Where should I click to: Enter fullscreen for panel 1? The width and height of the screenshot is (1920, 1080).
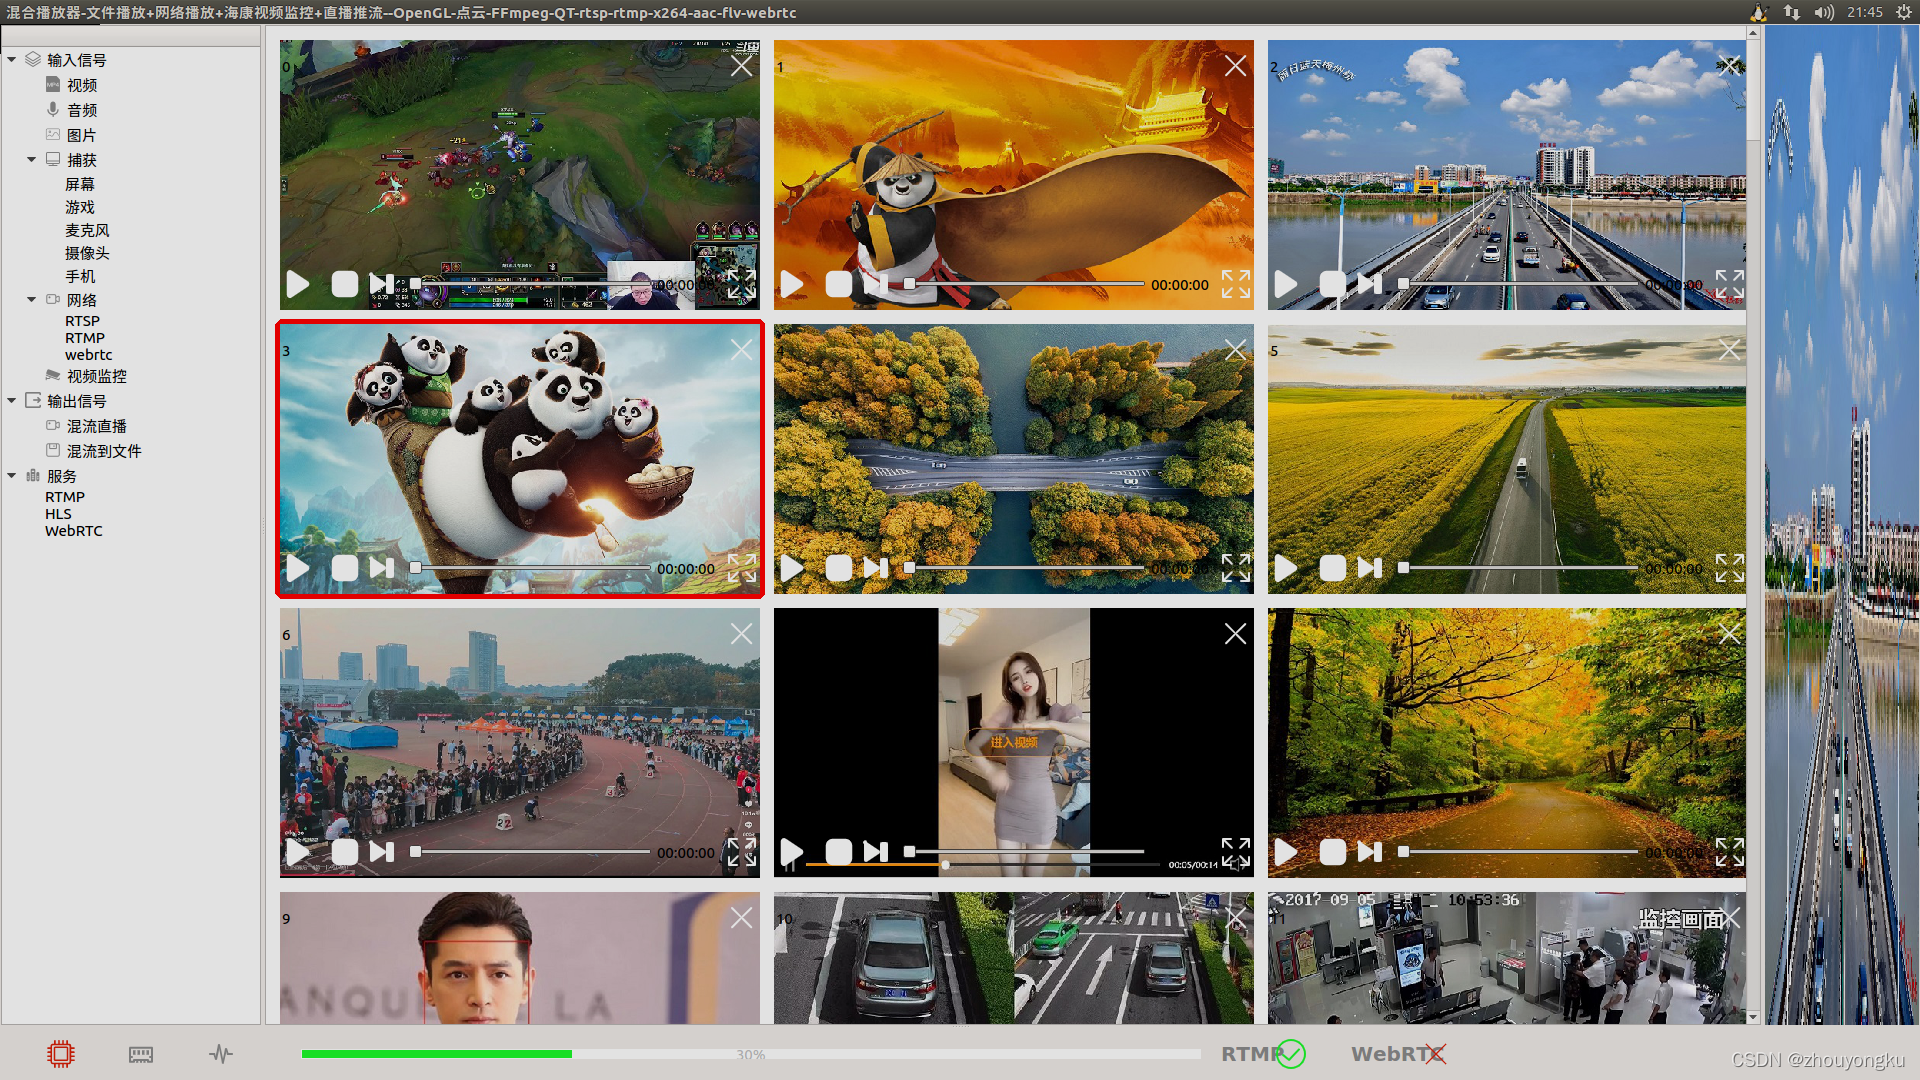point(1236,284)
